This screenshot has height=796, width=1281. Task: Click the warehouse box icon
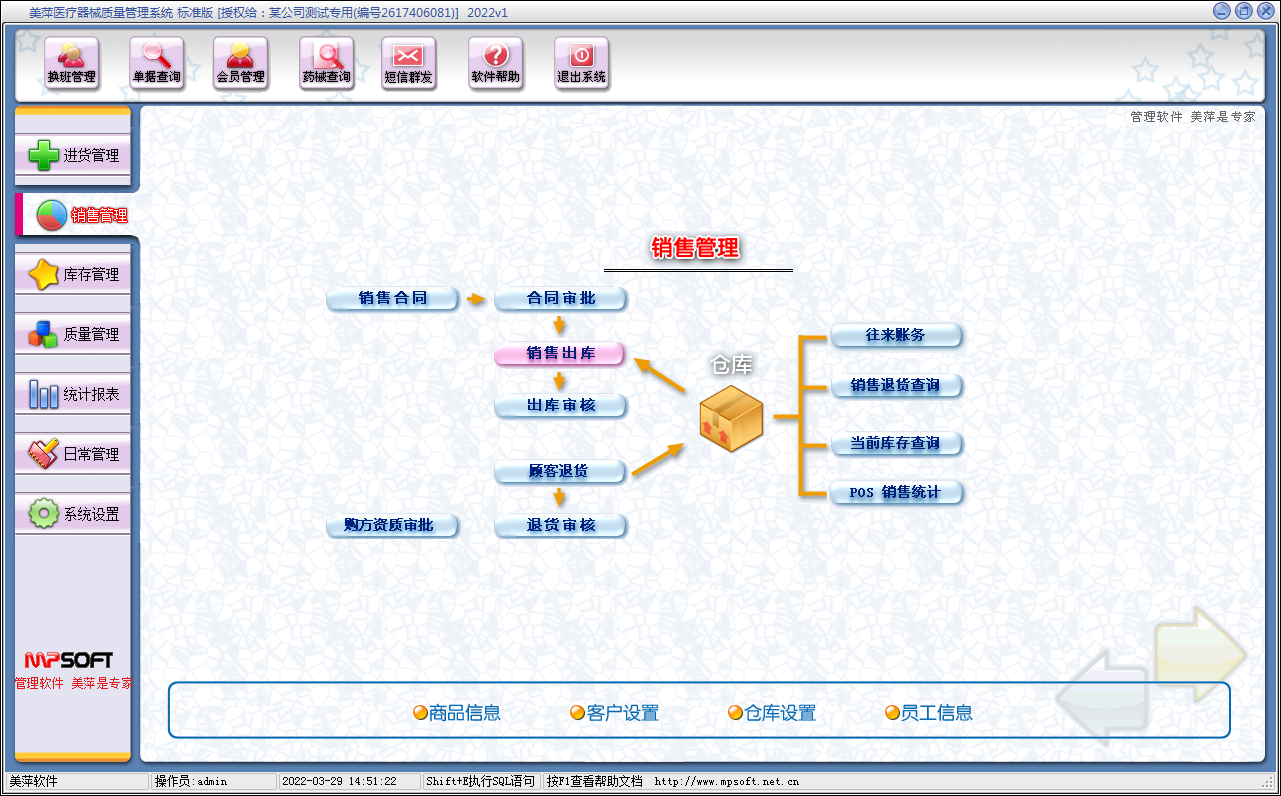pos(731,416)
